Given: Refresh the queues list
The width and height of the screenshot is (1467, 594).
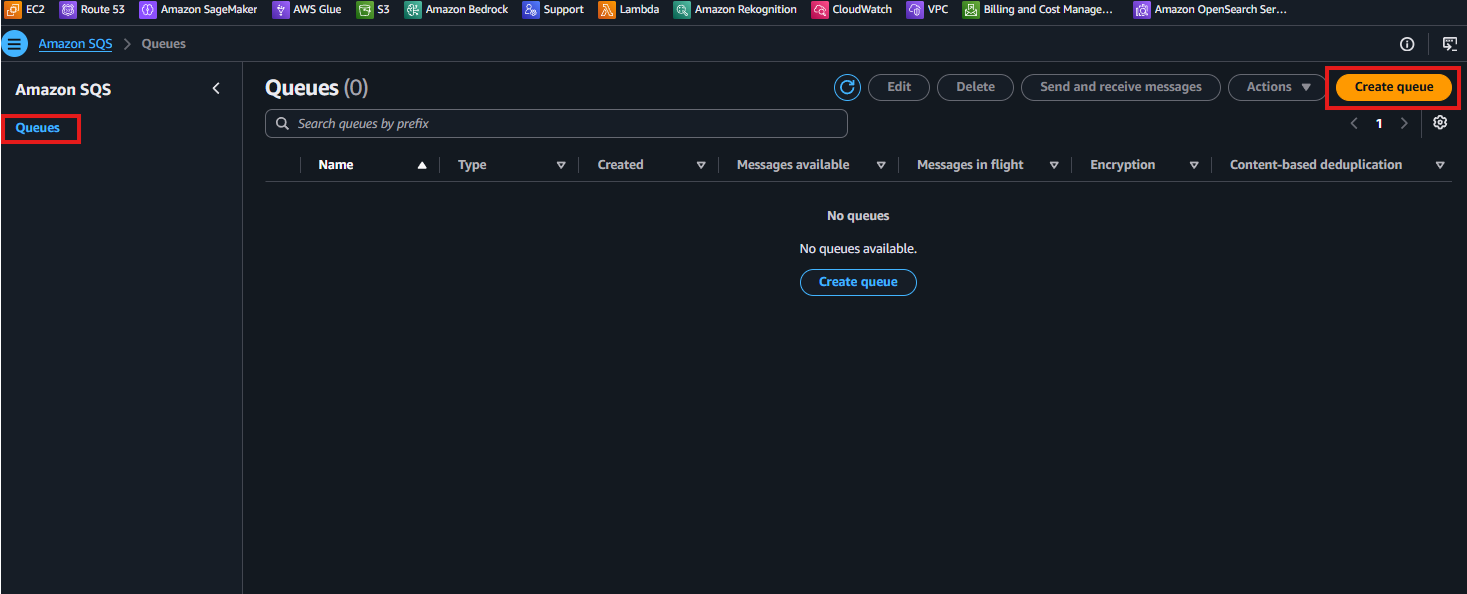Looking at the screenshot, I should point(848,87).
